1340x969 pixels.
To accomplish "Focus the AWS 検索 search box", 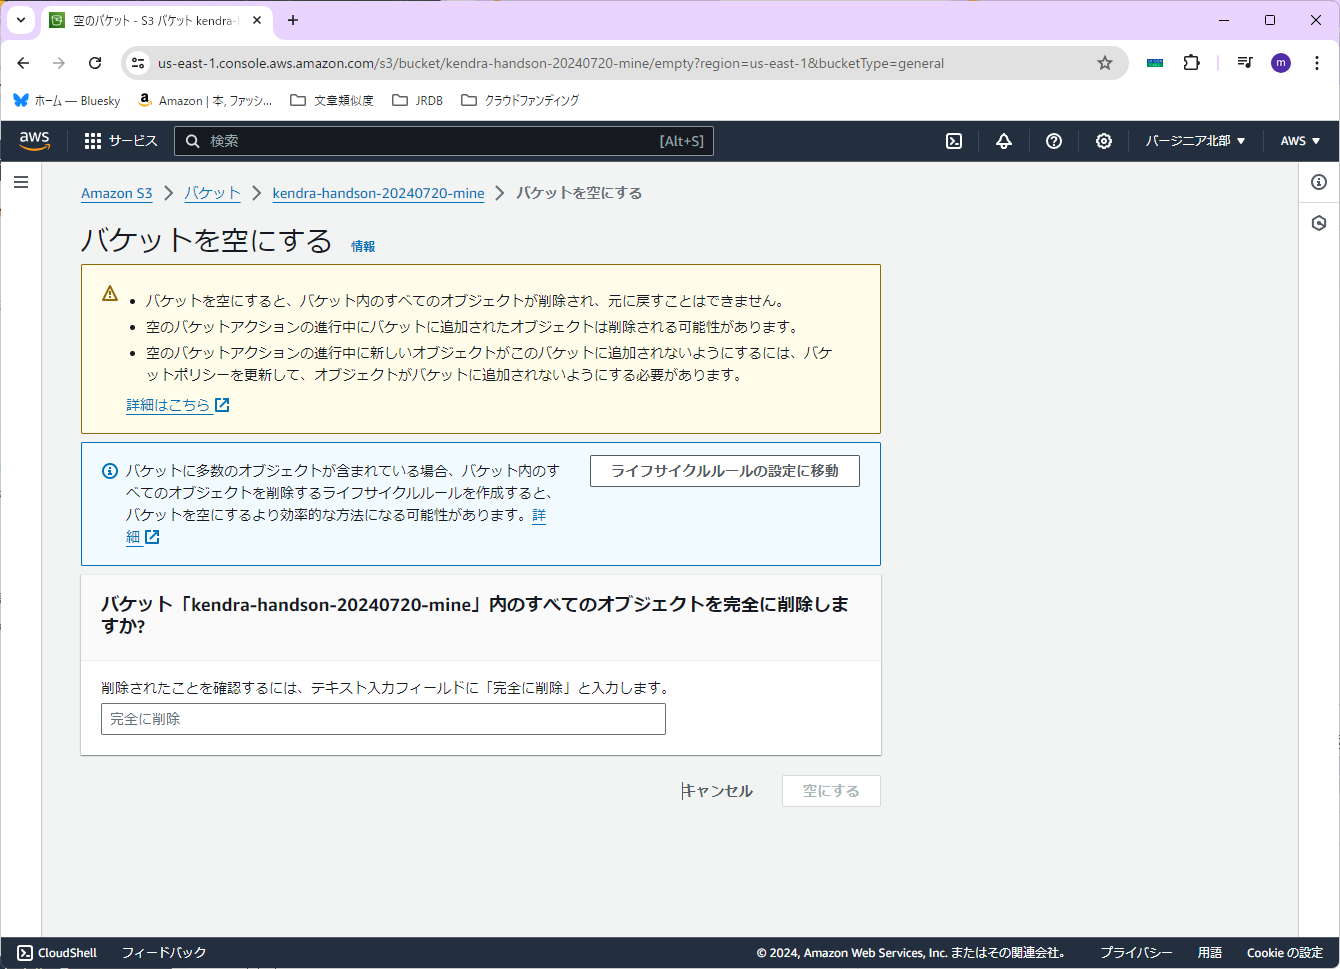I will click(444, 141).
